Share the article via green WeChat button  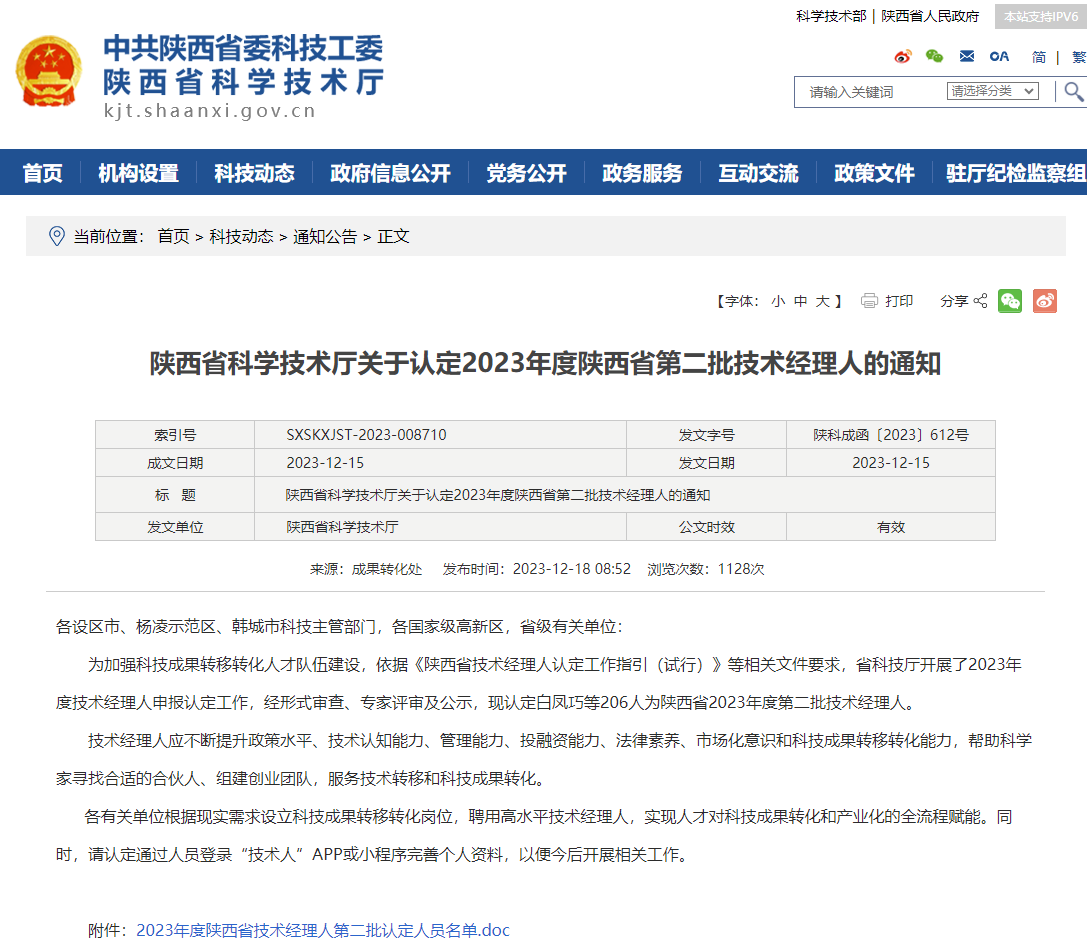point(1010,301)
